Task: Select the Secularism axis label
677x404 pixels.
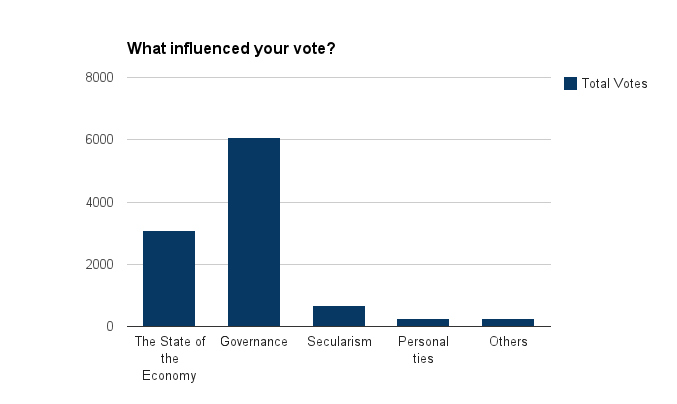Action: (339, 341)
